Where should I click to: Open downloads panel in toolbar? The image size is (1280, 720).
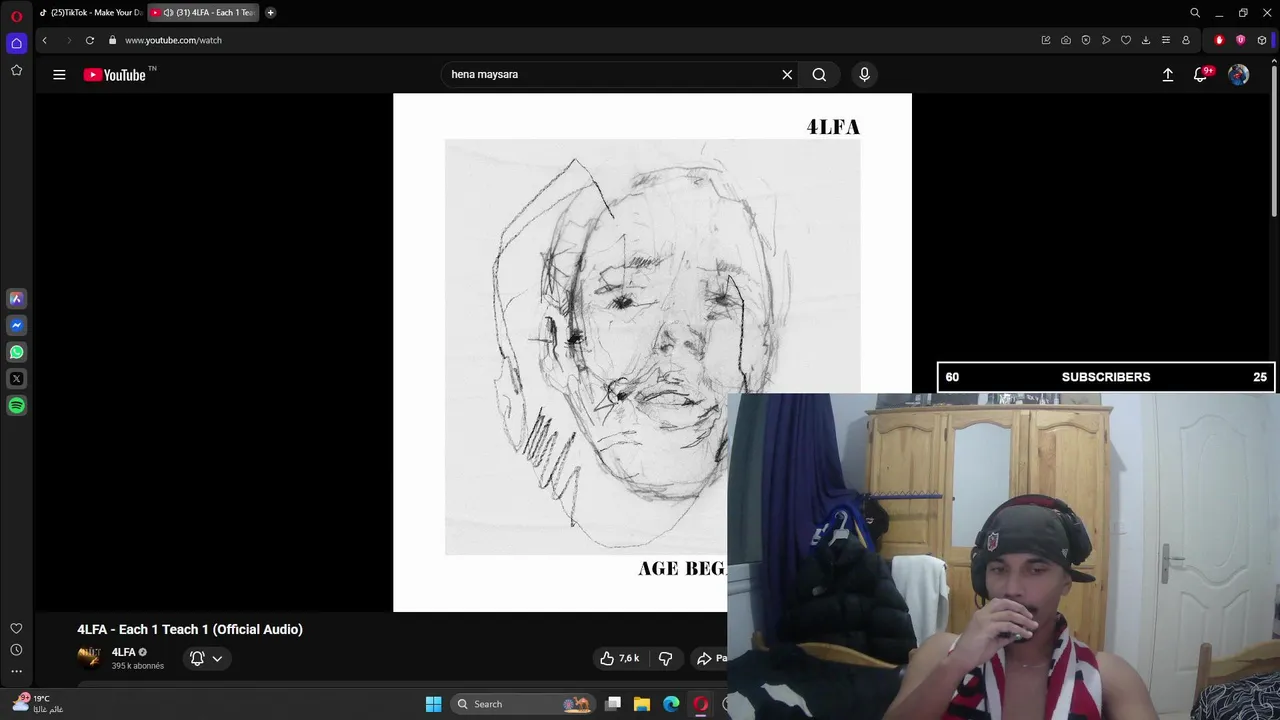coord(1146,40)
